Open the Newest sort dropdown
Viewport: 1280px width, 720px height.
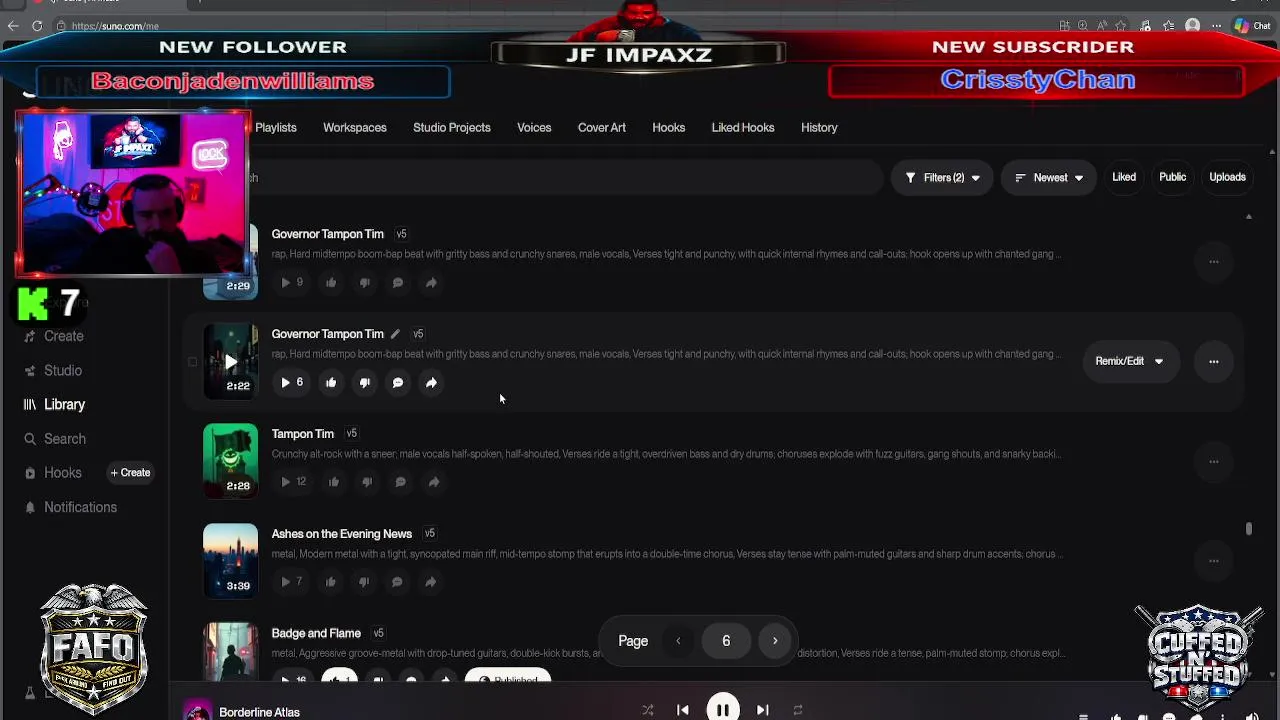[x=1049, y=178]
